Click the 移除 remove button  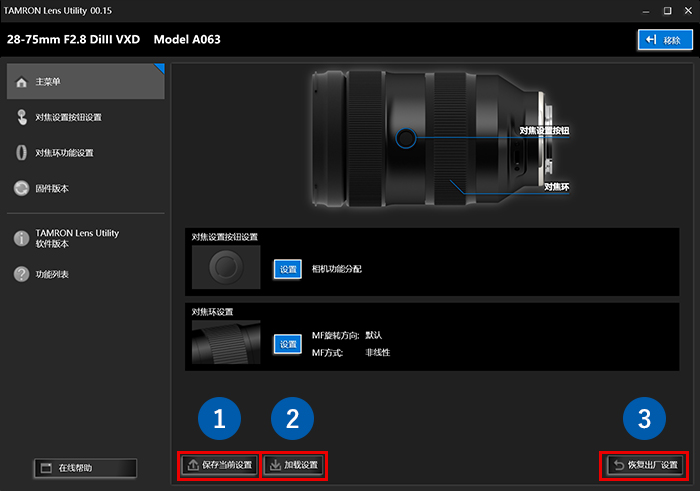tap(665, 40)
